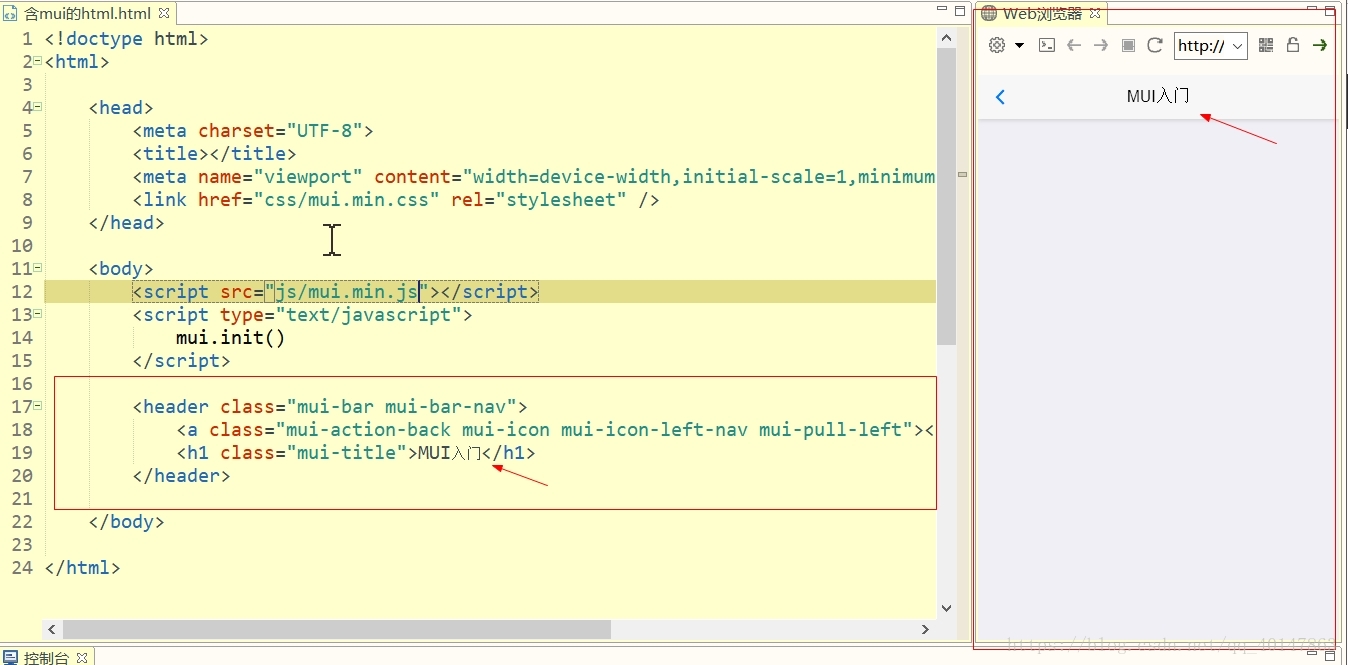Refresh the Web browser preview
The height and width of the screenshot is (665, 1348).
point(1155,45)
